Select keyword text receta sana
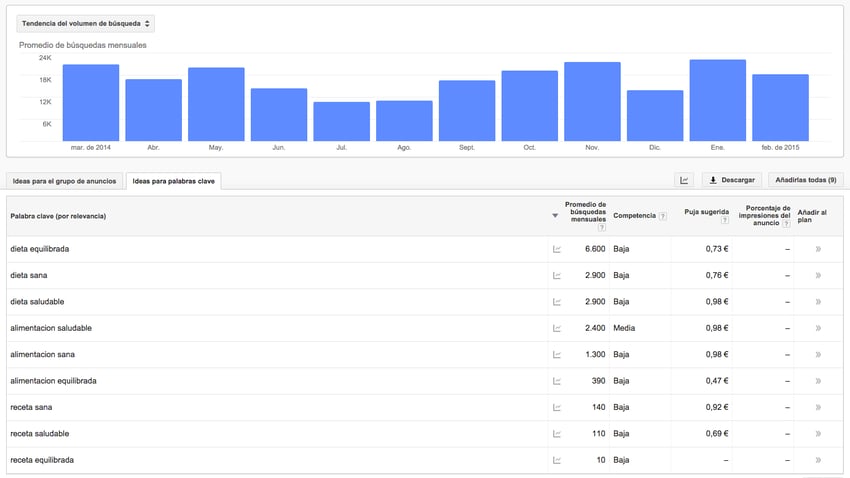This screenshot has height=478, width=850. 31,408
